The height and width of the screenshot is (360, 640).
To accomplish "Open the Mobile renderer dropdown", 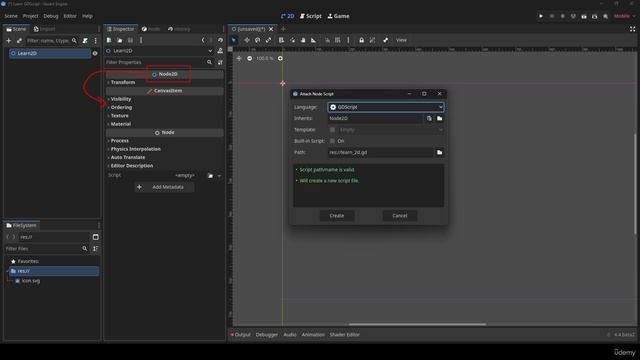I will [624, 16].
